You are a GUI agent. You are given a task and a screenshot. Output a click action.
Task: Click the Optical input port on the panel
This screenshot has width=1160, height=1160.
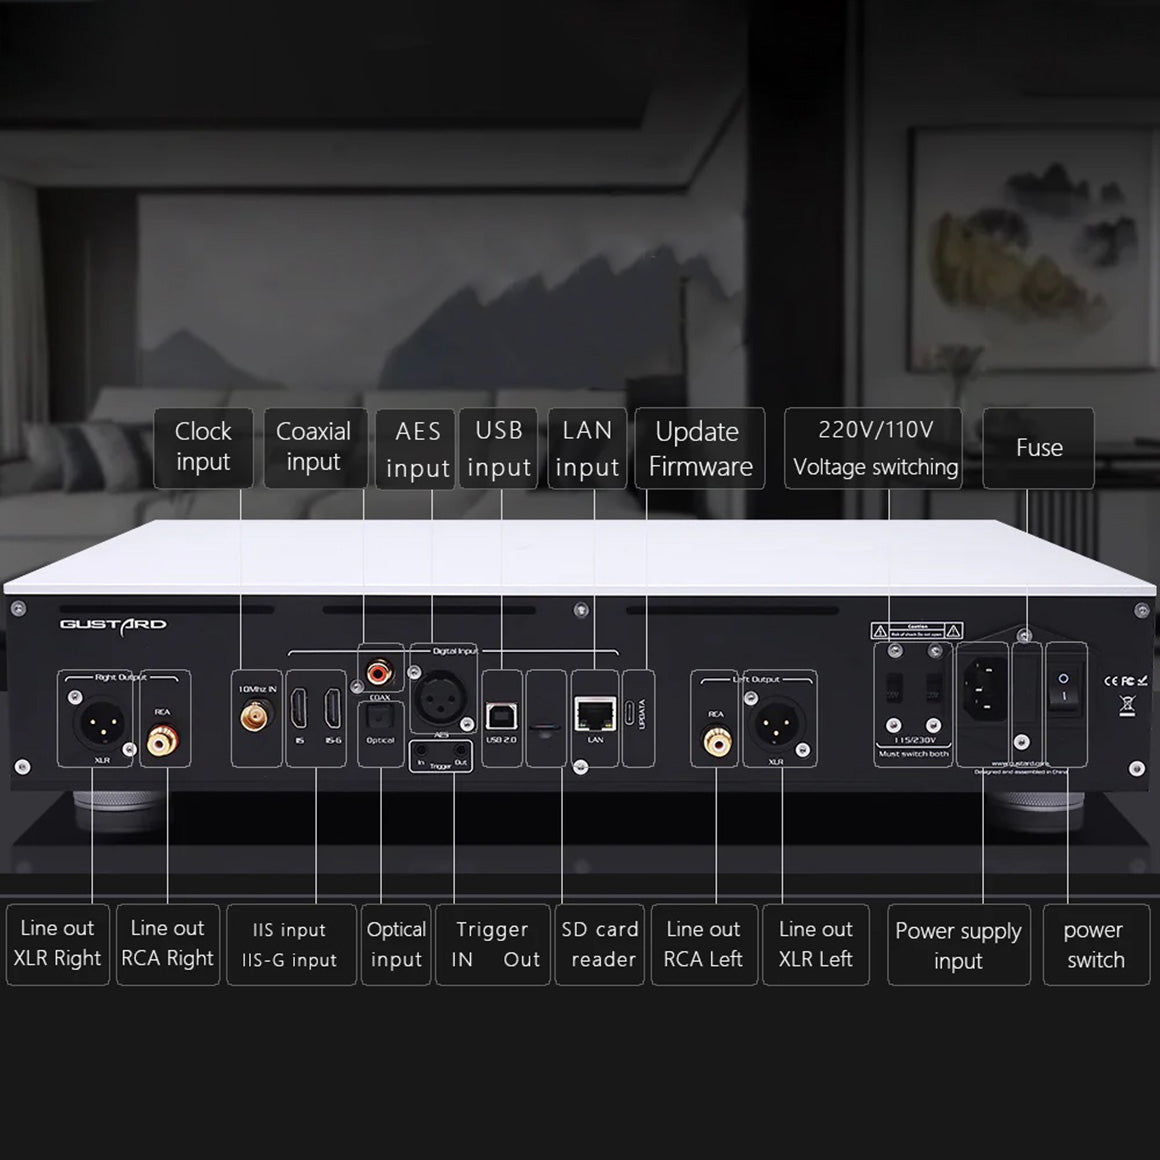(381, 719)
